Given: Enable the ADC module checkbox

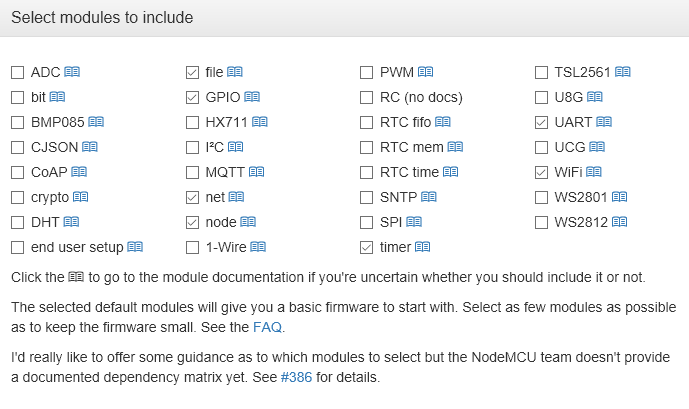Looking at the screenshot, I should click(x=18, y=73).
